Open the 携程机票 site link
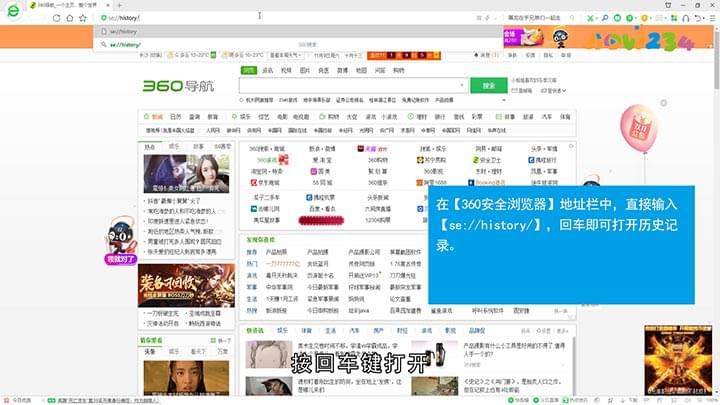Image resolution: width=720 pixels, height=405 pixels. [x=320, y=197]
